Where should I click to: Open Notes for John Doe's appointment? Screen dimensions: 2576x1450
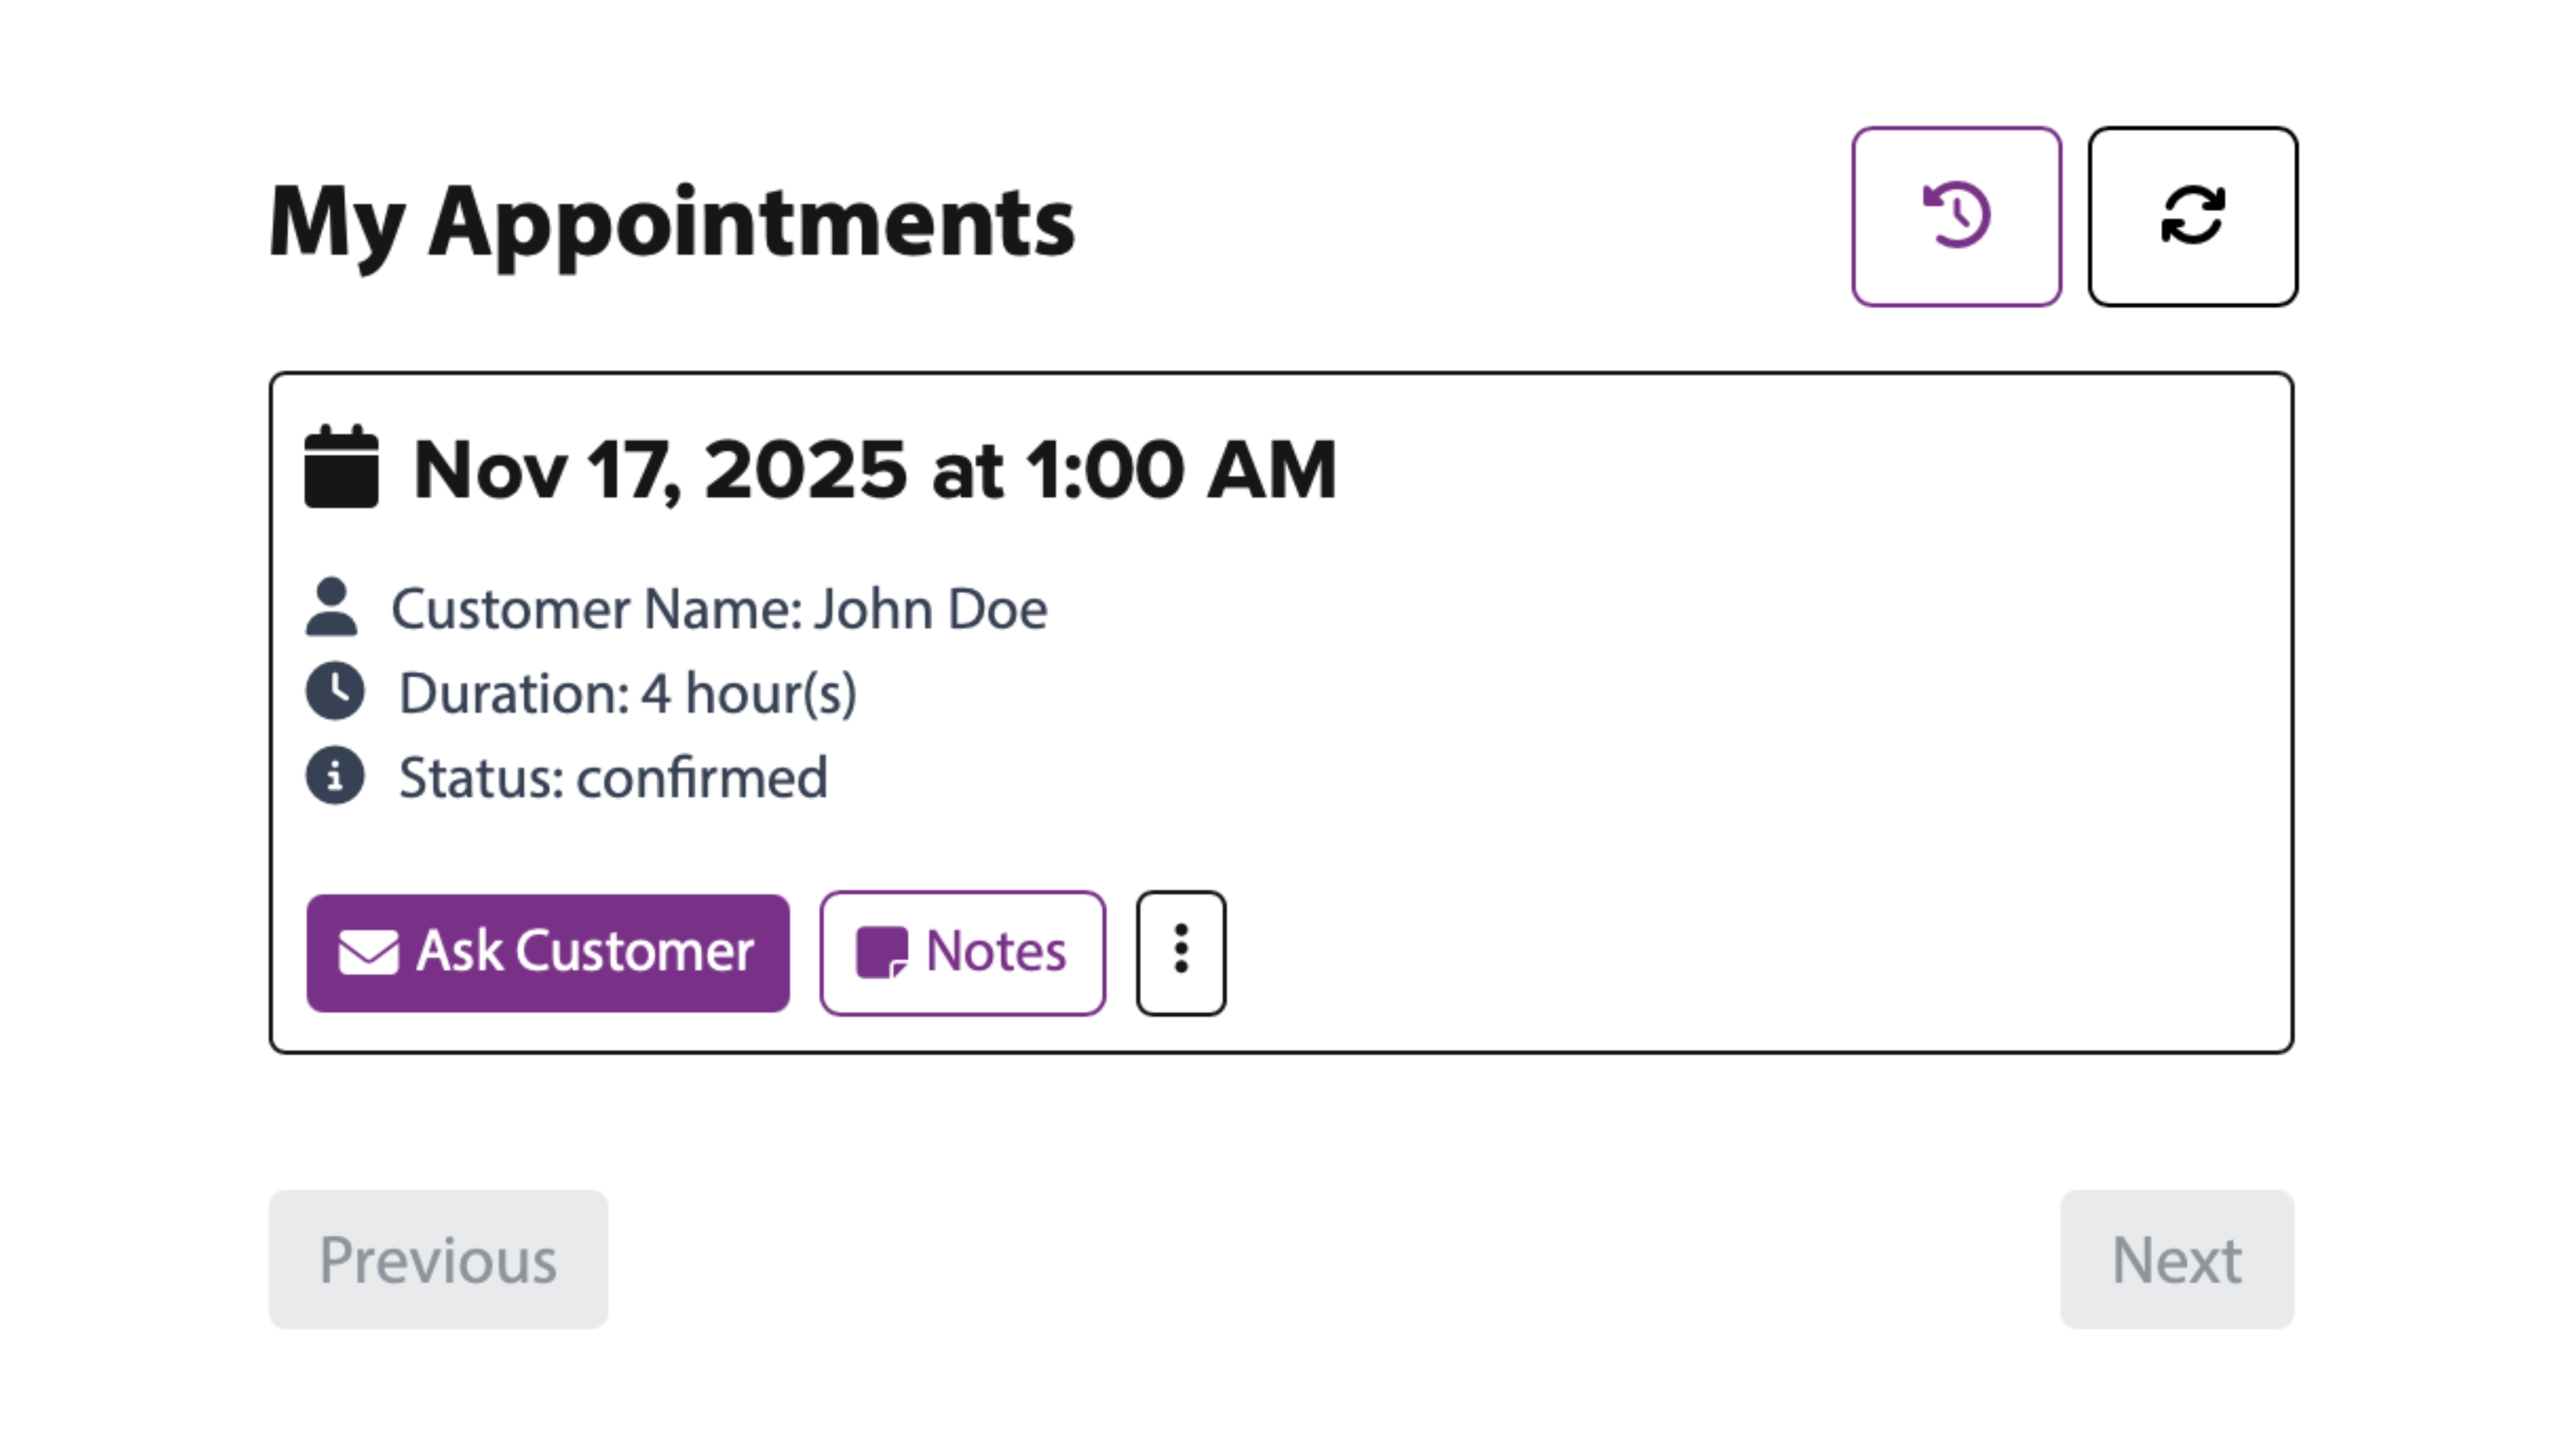[x=962, y=951]
